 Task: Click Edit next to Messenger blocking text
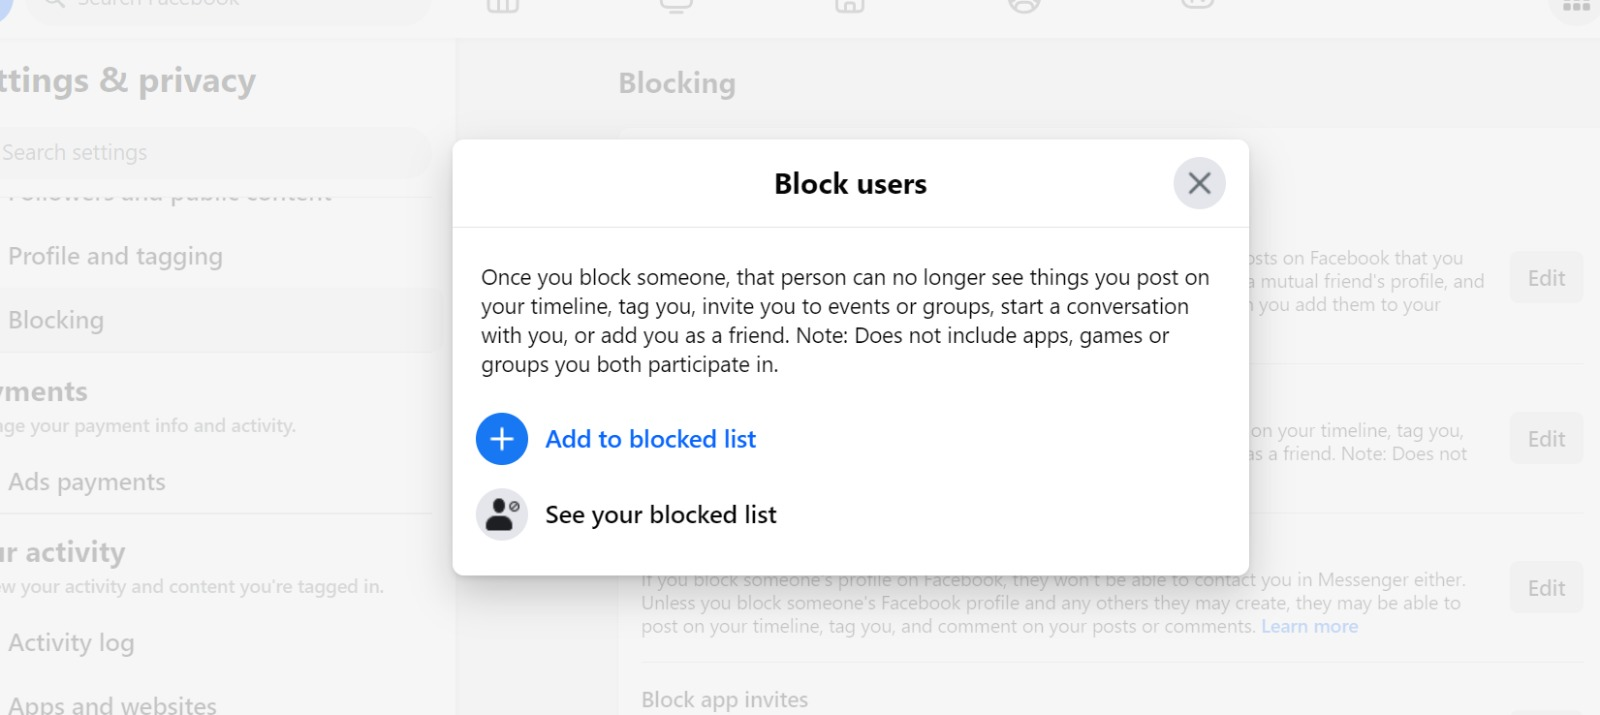point(1546,588)
